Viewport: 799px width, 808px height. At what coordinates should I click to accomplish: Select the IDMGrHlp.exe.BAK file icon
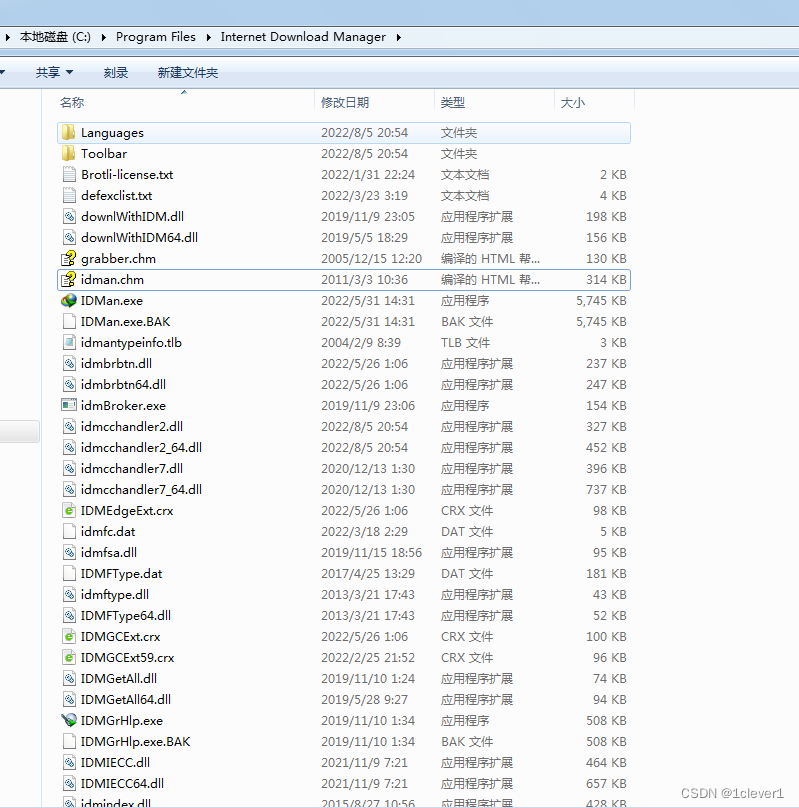[69, 742]
